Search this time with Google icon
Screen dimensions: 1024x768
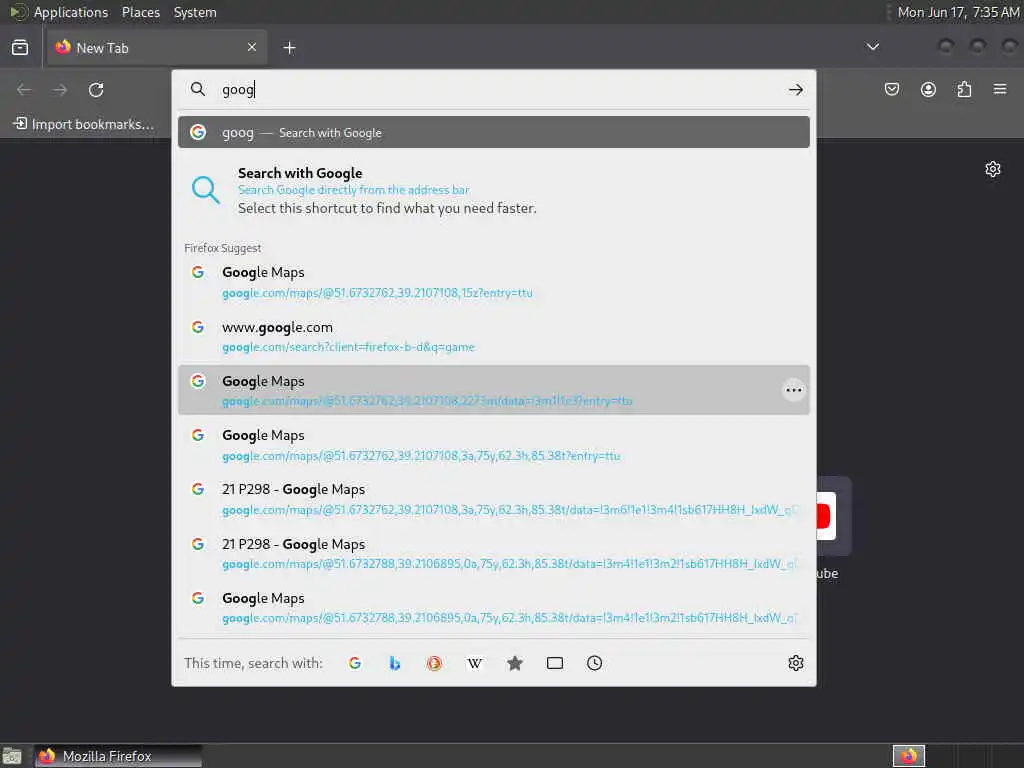coord(355,663)
